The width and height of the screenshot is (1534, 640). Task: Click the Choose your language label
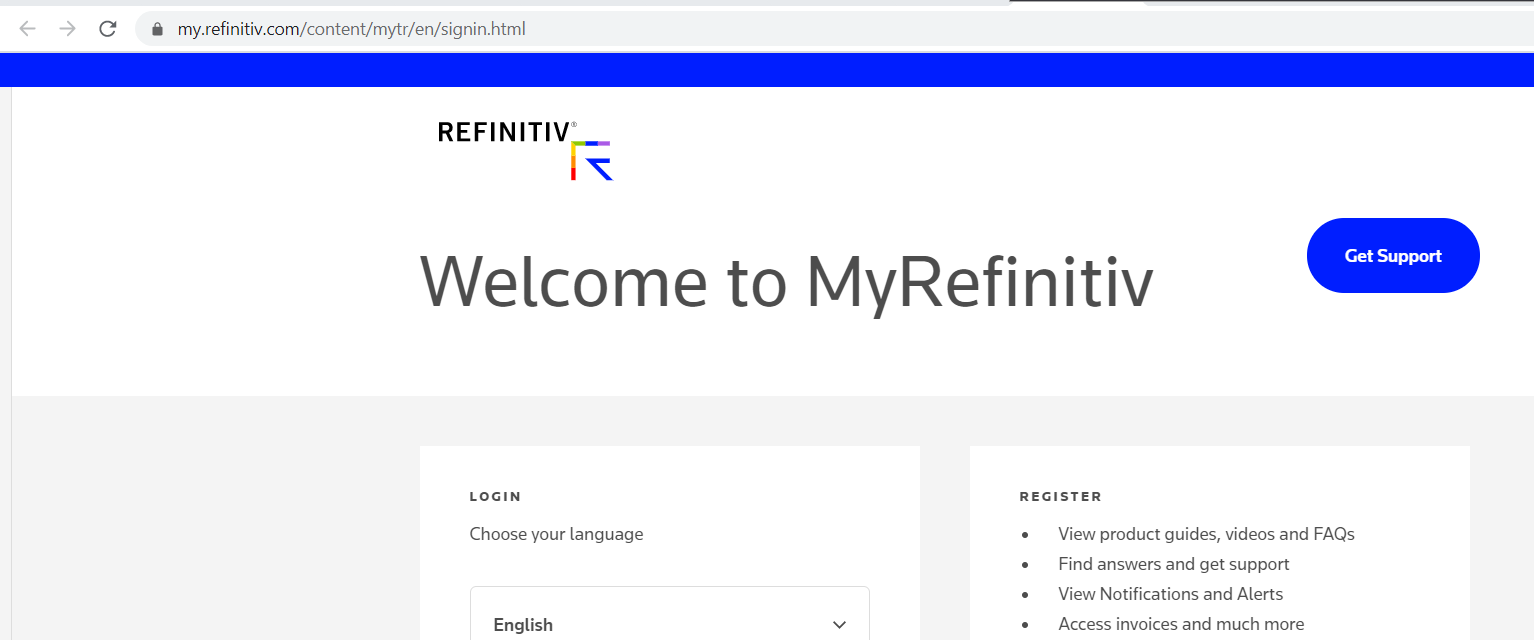pyautogui.click(x=556, y=534)
